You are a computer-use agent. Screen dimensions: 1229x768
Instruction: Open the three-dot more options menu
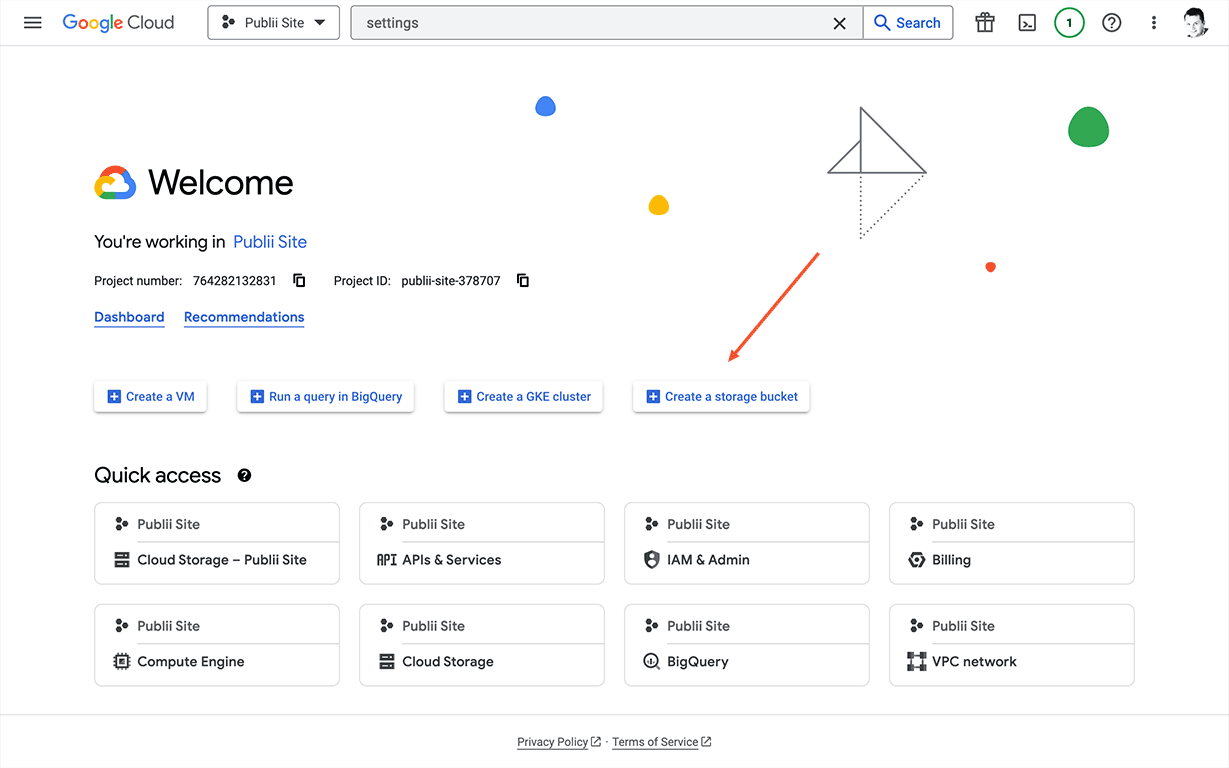pos(1154,22)
